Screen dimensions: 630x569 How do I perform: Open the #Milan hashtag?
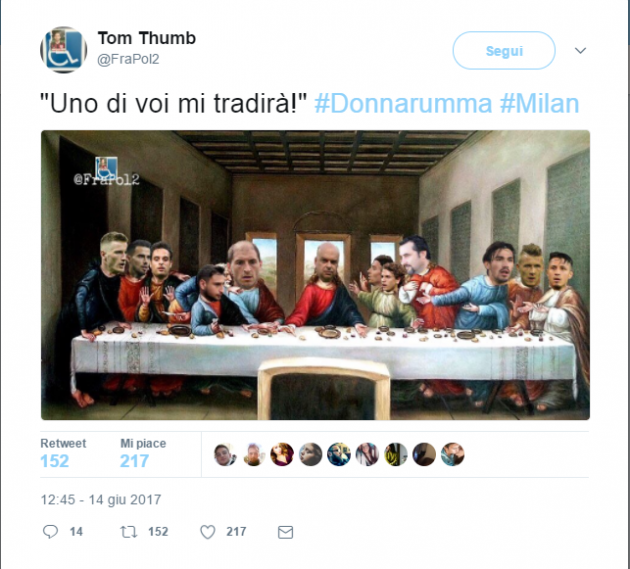539,104
